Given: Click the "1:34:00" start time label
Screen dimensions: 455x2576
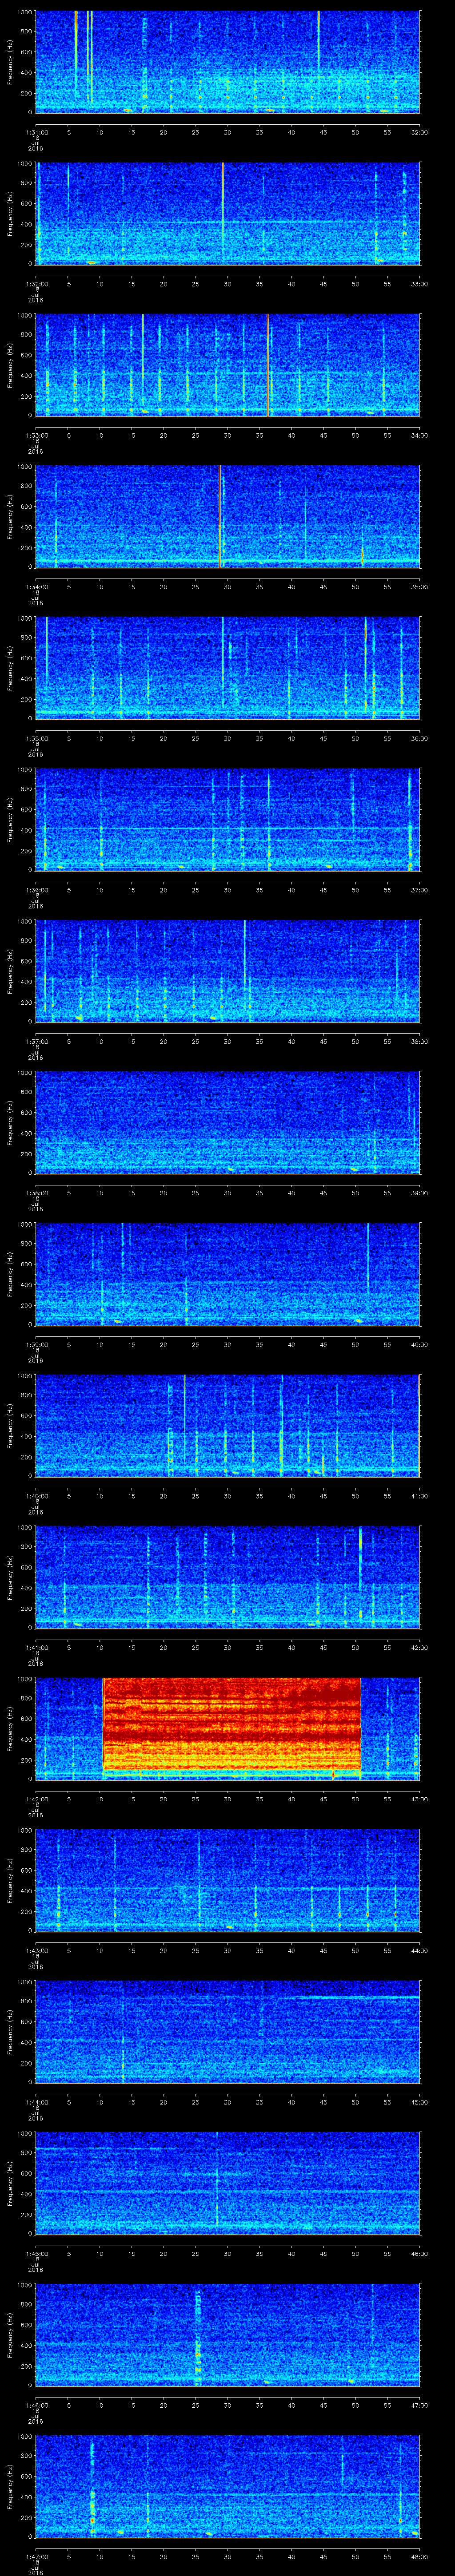Looking at the screenshot, I should [36, 587].
